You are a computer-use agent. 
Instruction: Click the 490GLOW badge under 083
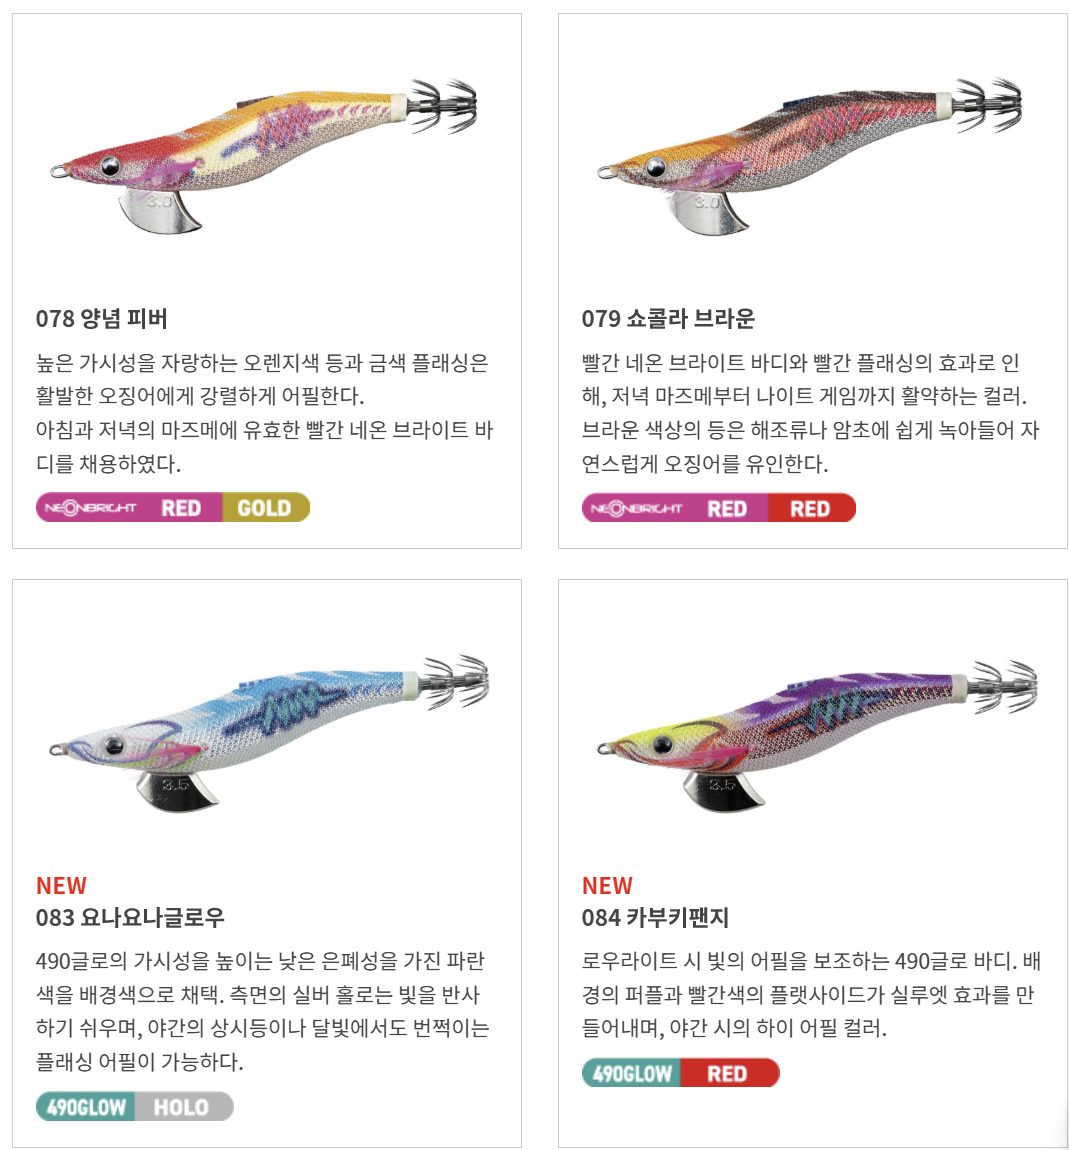[x=86, y=1107]
